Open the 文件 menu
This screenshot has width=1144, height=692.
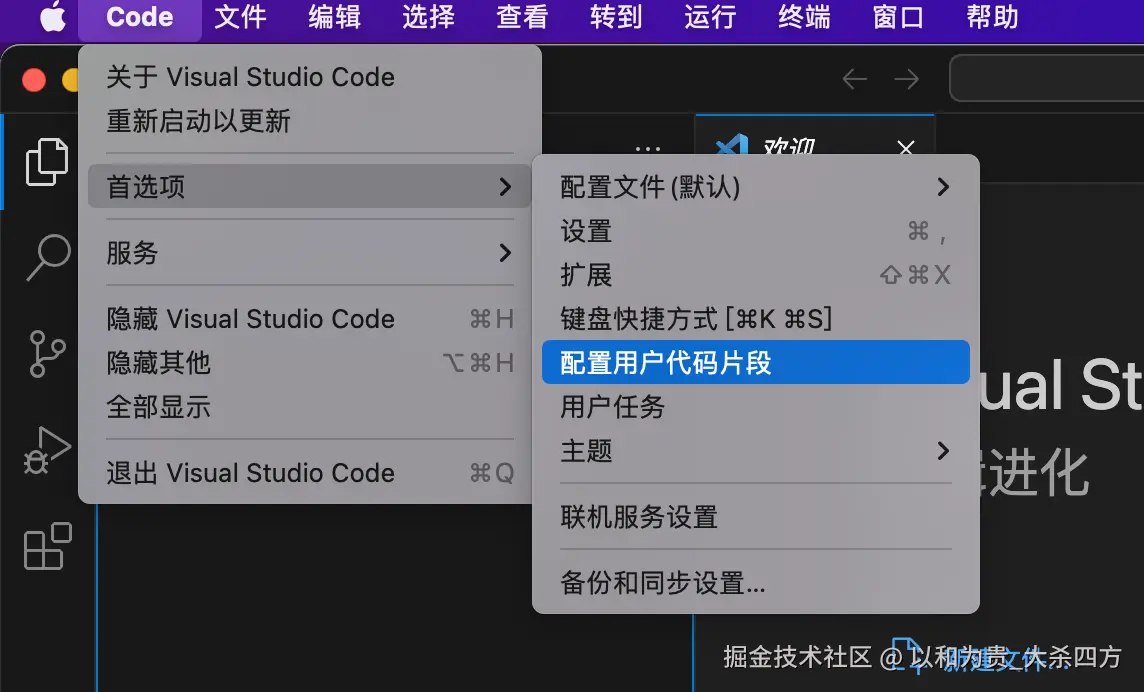(x=241, y=17)
